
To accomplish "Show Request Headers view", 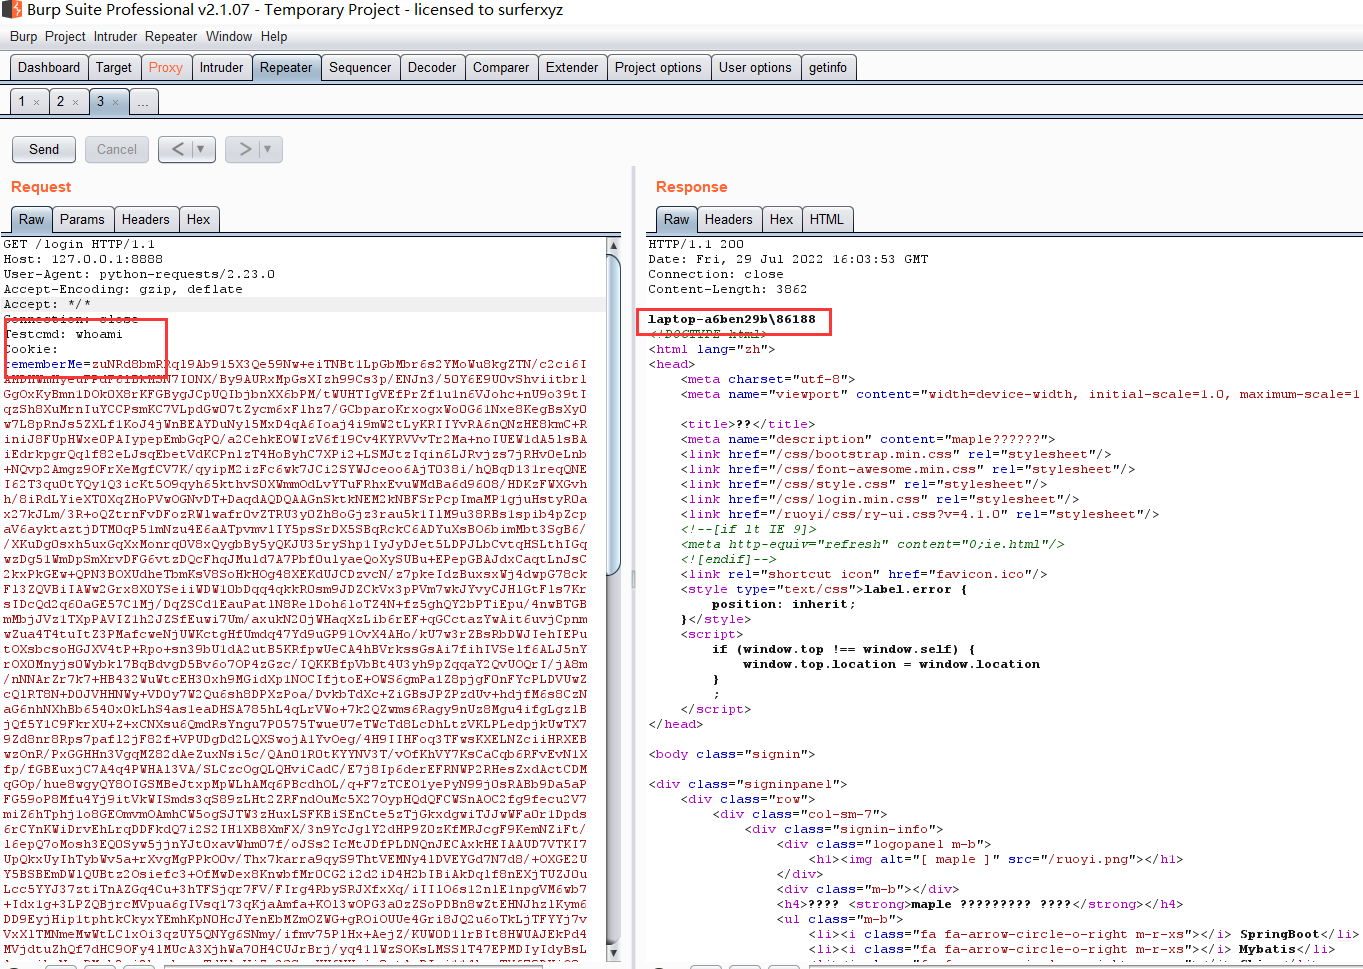I will 146,220.
